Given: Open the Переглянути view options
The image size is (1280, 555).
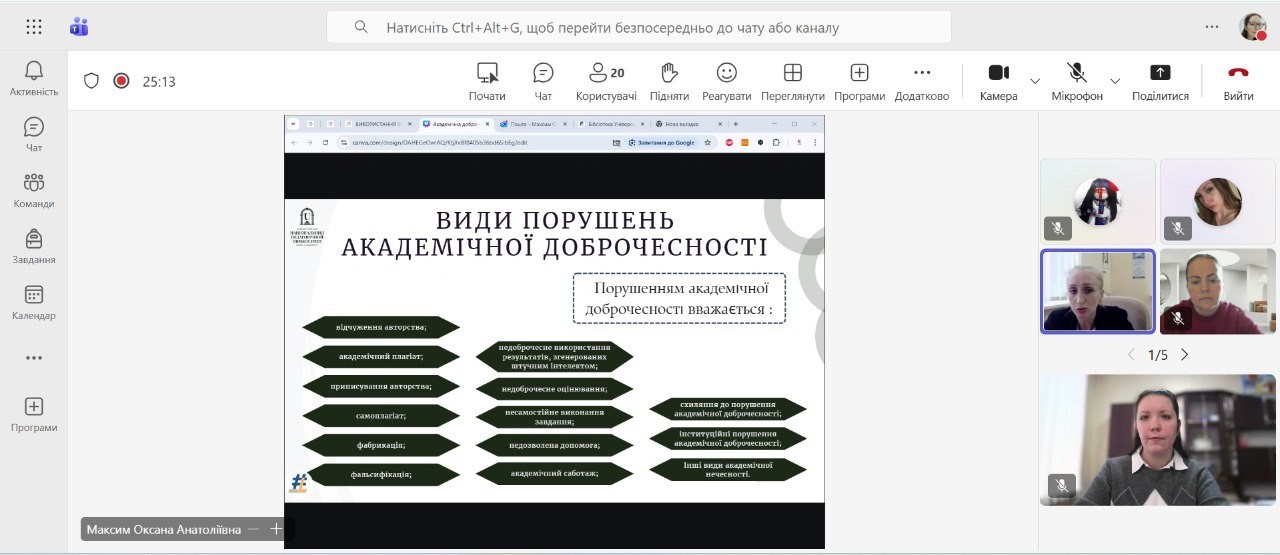Looking at the screenshot, I should point(792,81).
